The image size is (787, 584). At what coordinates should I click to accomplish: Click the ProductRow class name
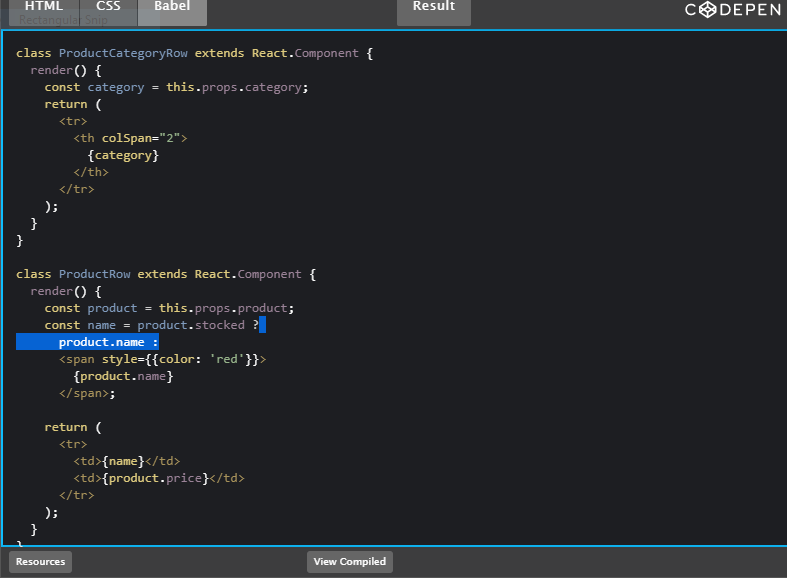coord(94,274)
